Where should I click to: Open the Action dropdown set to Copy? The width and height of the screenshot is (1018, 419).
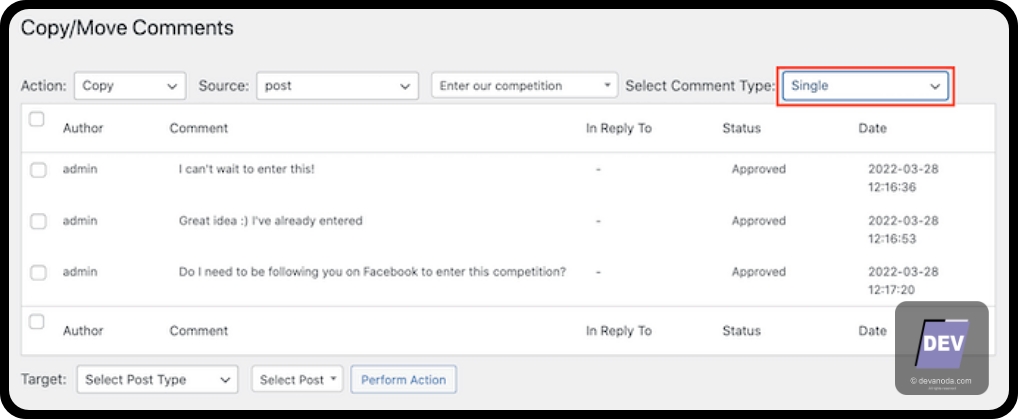[130, 86]
